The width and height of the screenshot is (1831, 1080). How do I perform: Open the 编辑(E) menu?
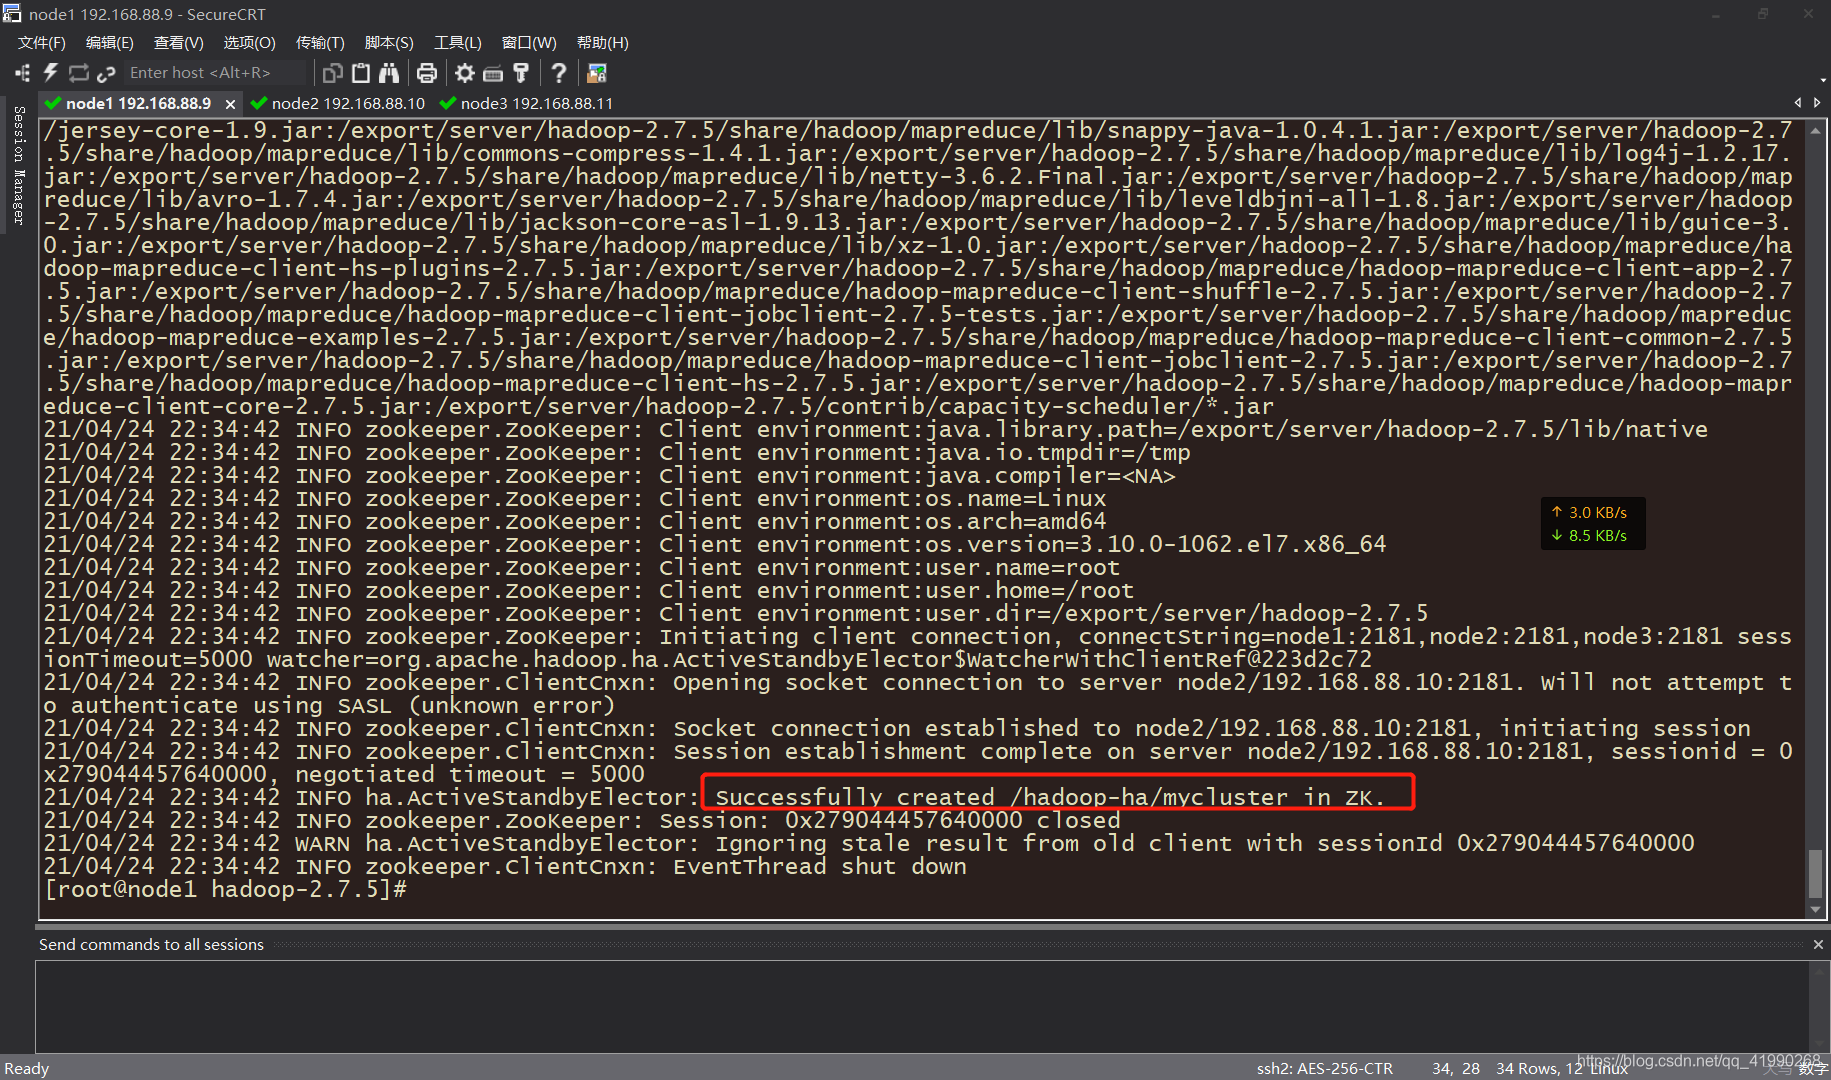click(110, 43)
